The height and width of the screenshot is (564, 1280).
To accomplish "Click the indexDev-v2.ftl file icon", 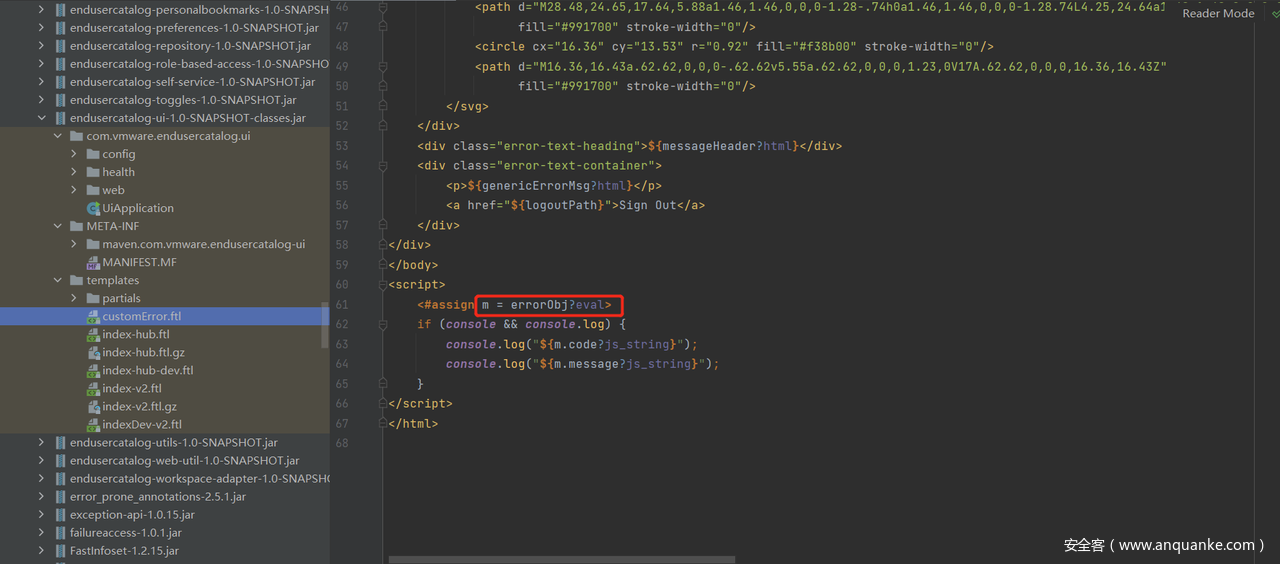I will pos(93,424).
